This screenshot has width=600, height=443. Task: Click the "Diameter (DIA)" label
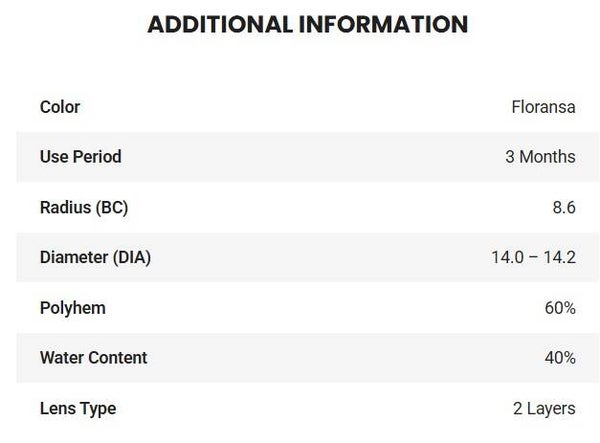pyautogui.click(x=95, y=258)
